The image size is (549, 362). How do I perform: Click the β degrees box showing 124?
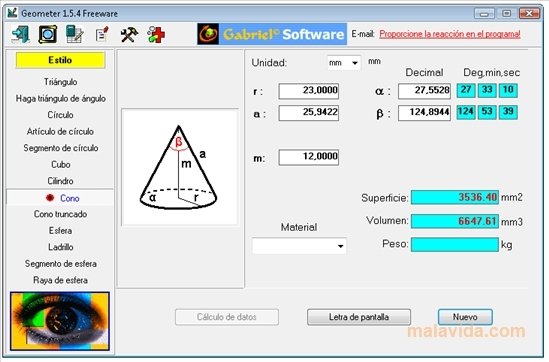tap(466, 112)
